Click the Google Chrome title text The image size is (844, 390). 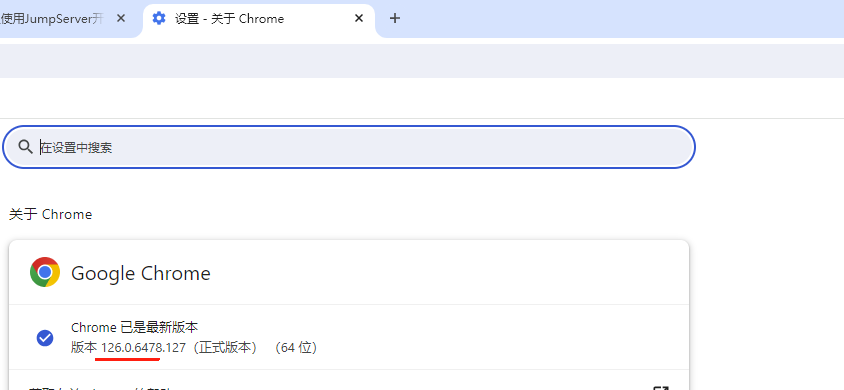coord(140,273)
